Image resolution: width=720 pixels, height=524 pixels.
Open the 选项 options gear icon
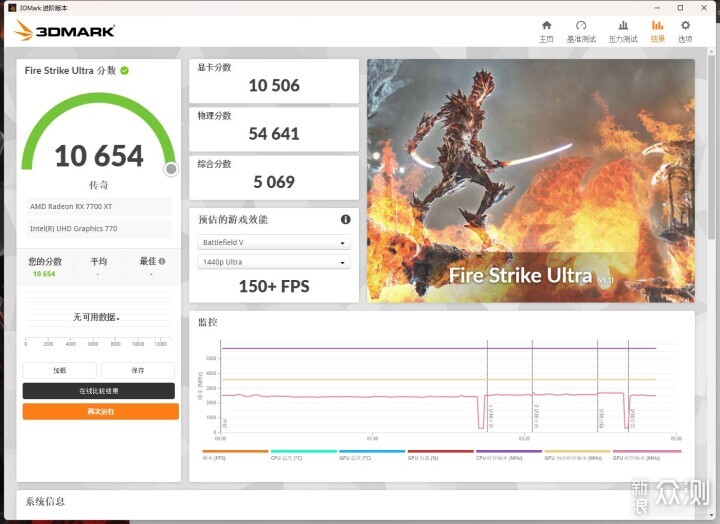coord(685,26)
